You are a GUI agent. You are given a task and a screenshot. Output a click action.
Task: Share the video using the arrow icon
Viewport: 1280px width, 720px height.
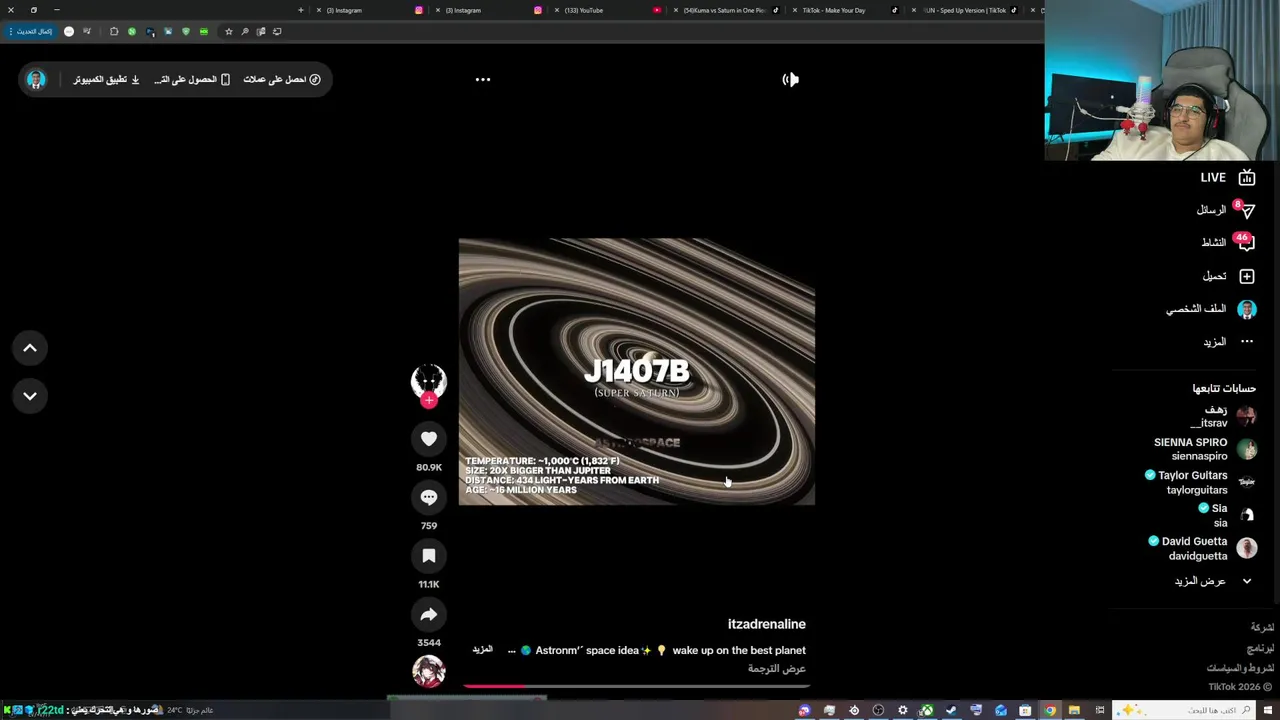[x=429, y=614]
